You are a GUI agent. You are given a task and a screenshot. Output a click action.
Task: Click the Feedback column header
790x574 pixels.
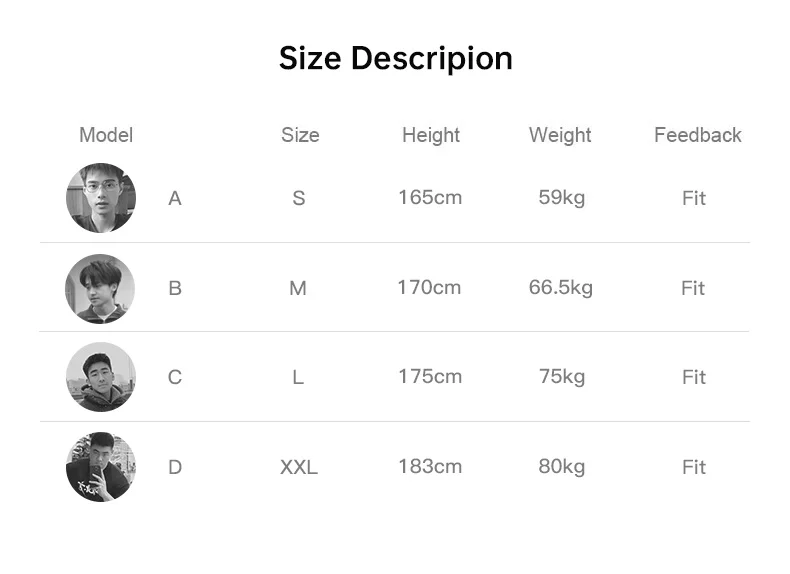698,135
